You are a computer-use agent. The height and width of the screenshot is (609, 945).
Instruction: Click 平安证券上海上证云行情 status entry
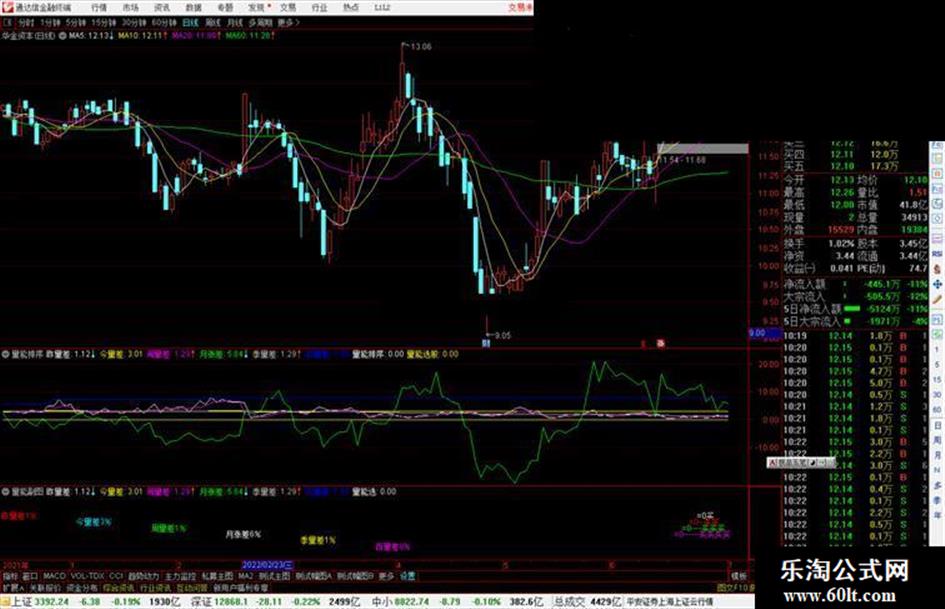click(x=670, y=602)
